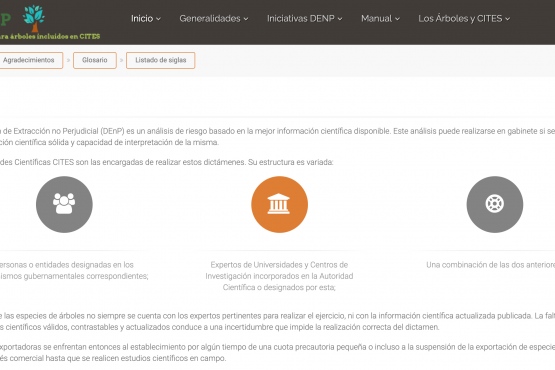Viewport: 555px width, 370px height.
Task: Expand the Los Árboles y CITES chevron
Action: tap(507, 19)
